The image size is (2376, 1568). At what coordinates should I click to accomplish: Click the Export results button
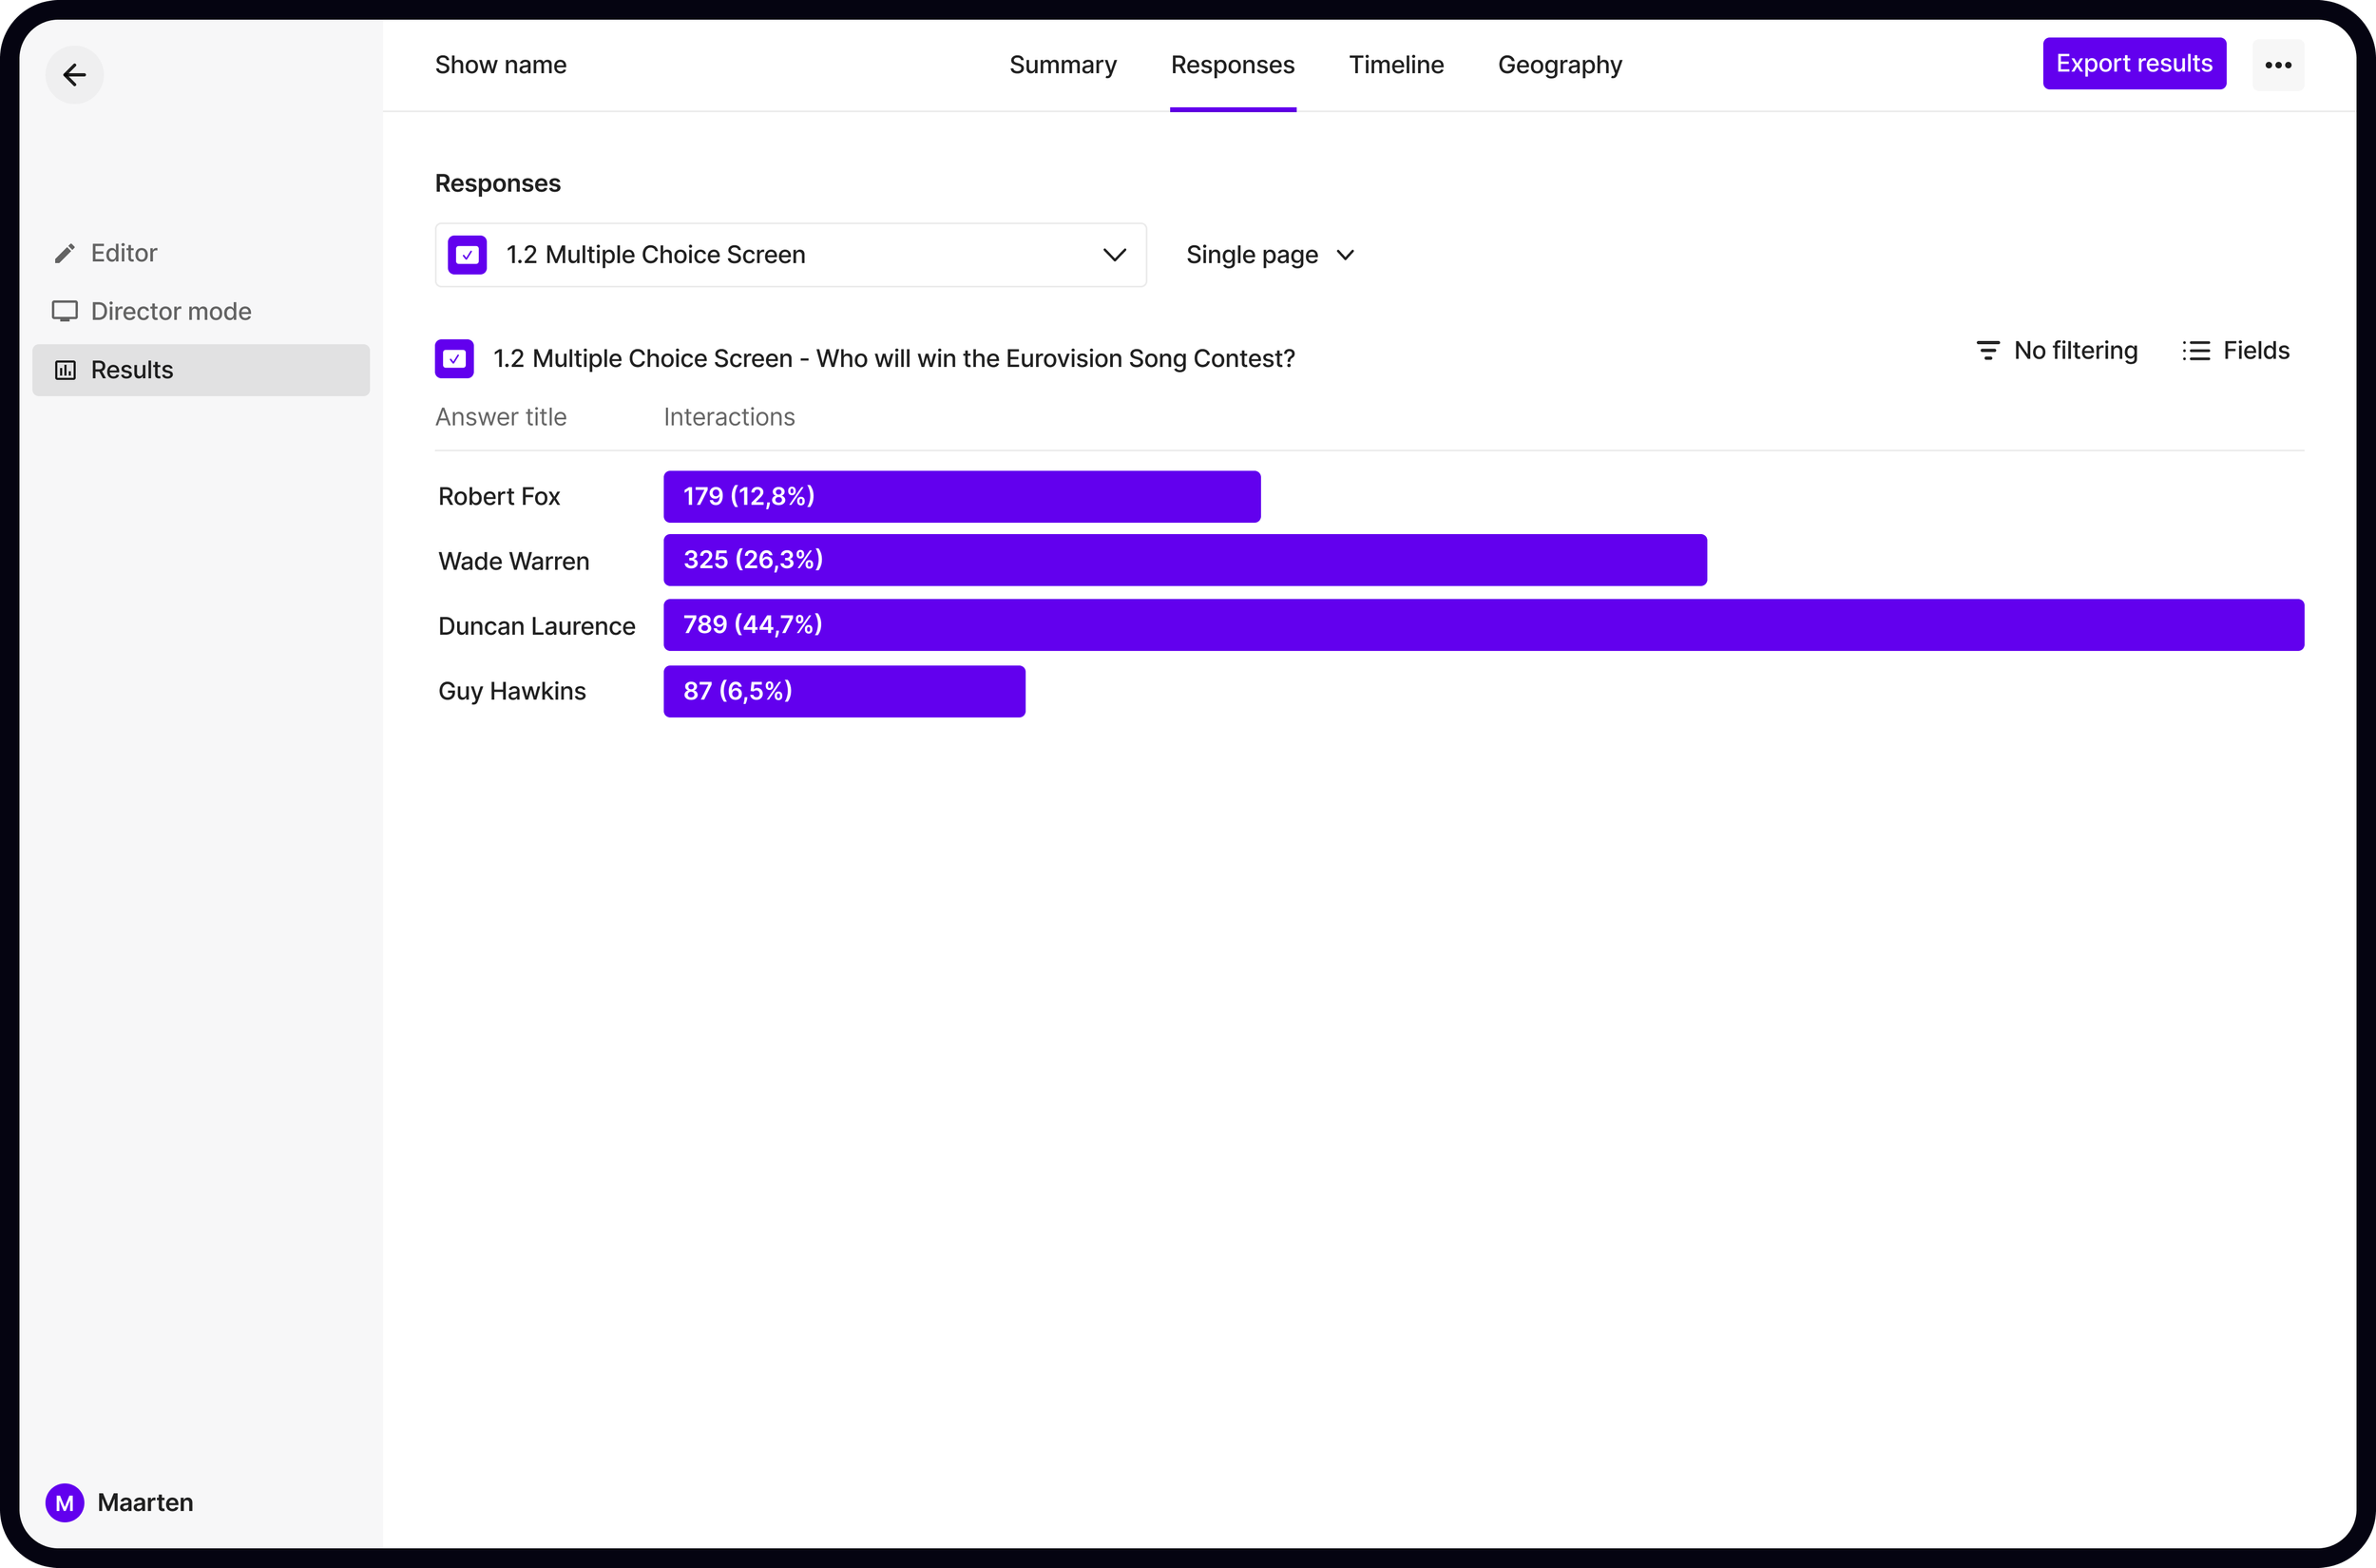click(2133, 64)
